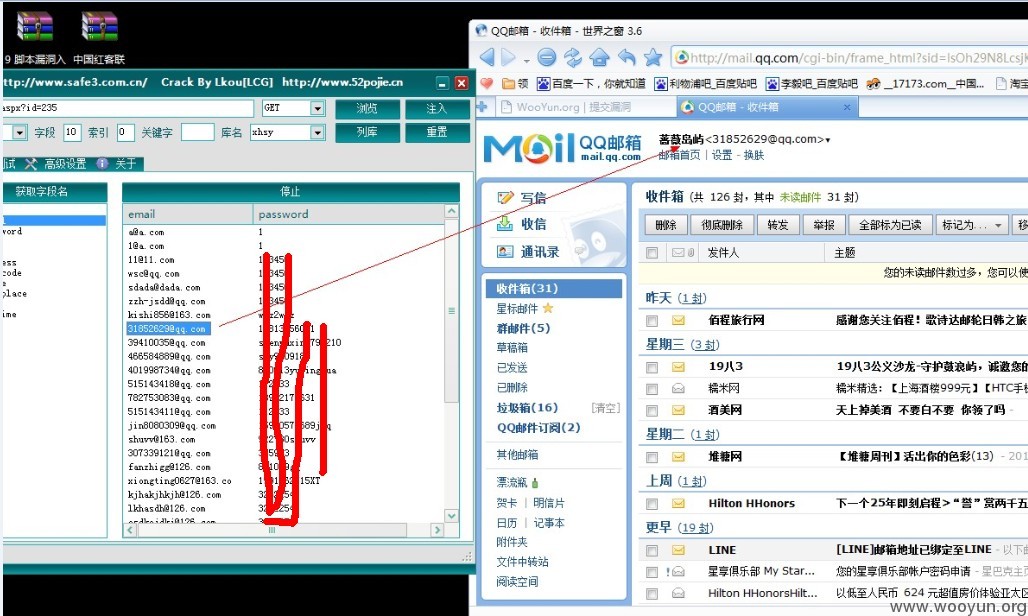Click the QQ邮箱 Mail logo
This screenshot has height=616, width=1028.
click(x=563, y=147)
